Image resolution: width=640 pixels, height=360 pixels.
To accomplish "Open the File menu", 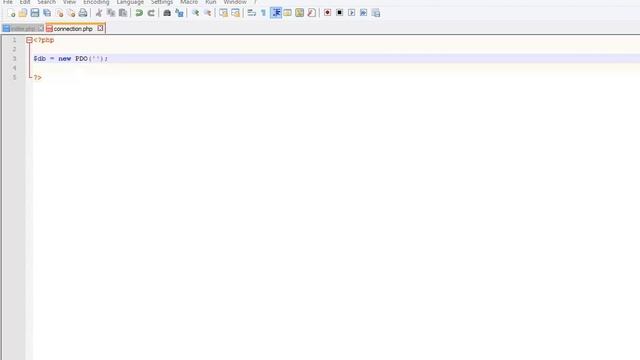I will 8,2.
